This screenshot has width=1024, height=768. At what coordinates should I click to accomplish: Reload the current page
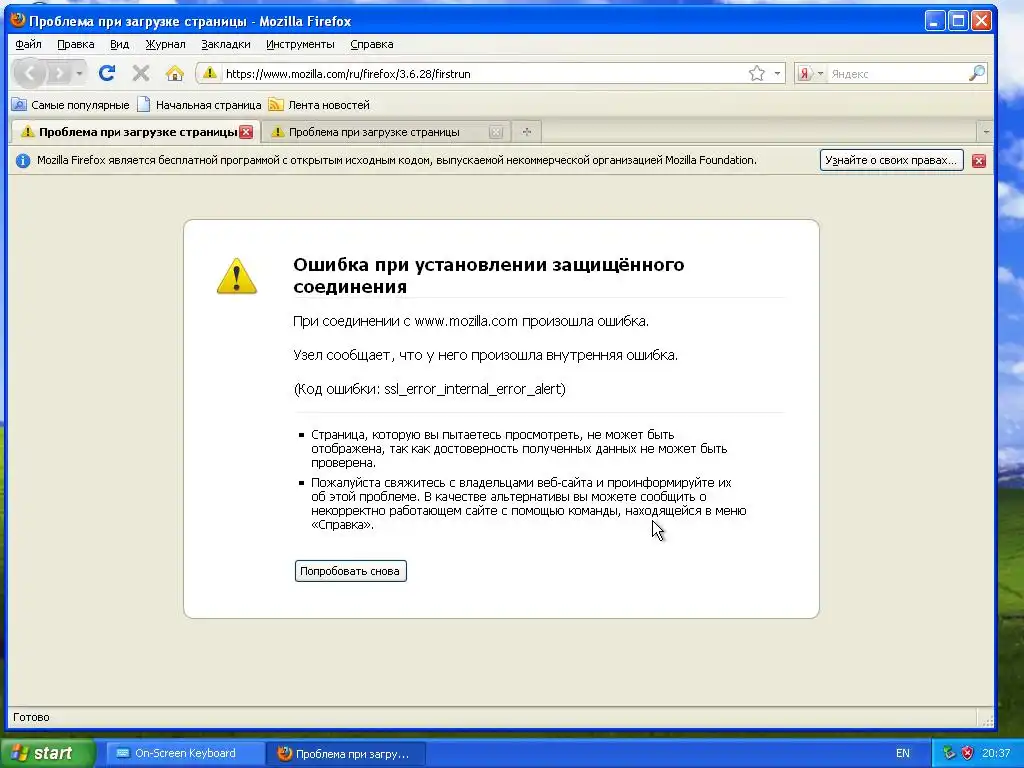(107, 73)
